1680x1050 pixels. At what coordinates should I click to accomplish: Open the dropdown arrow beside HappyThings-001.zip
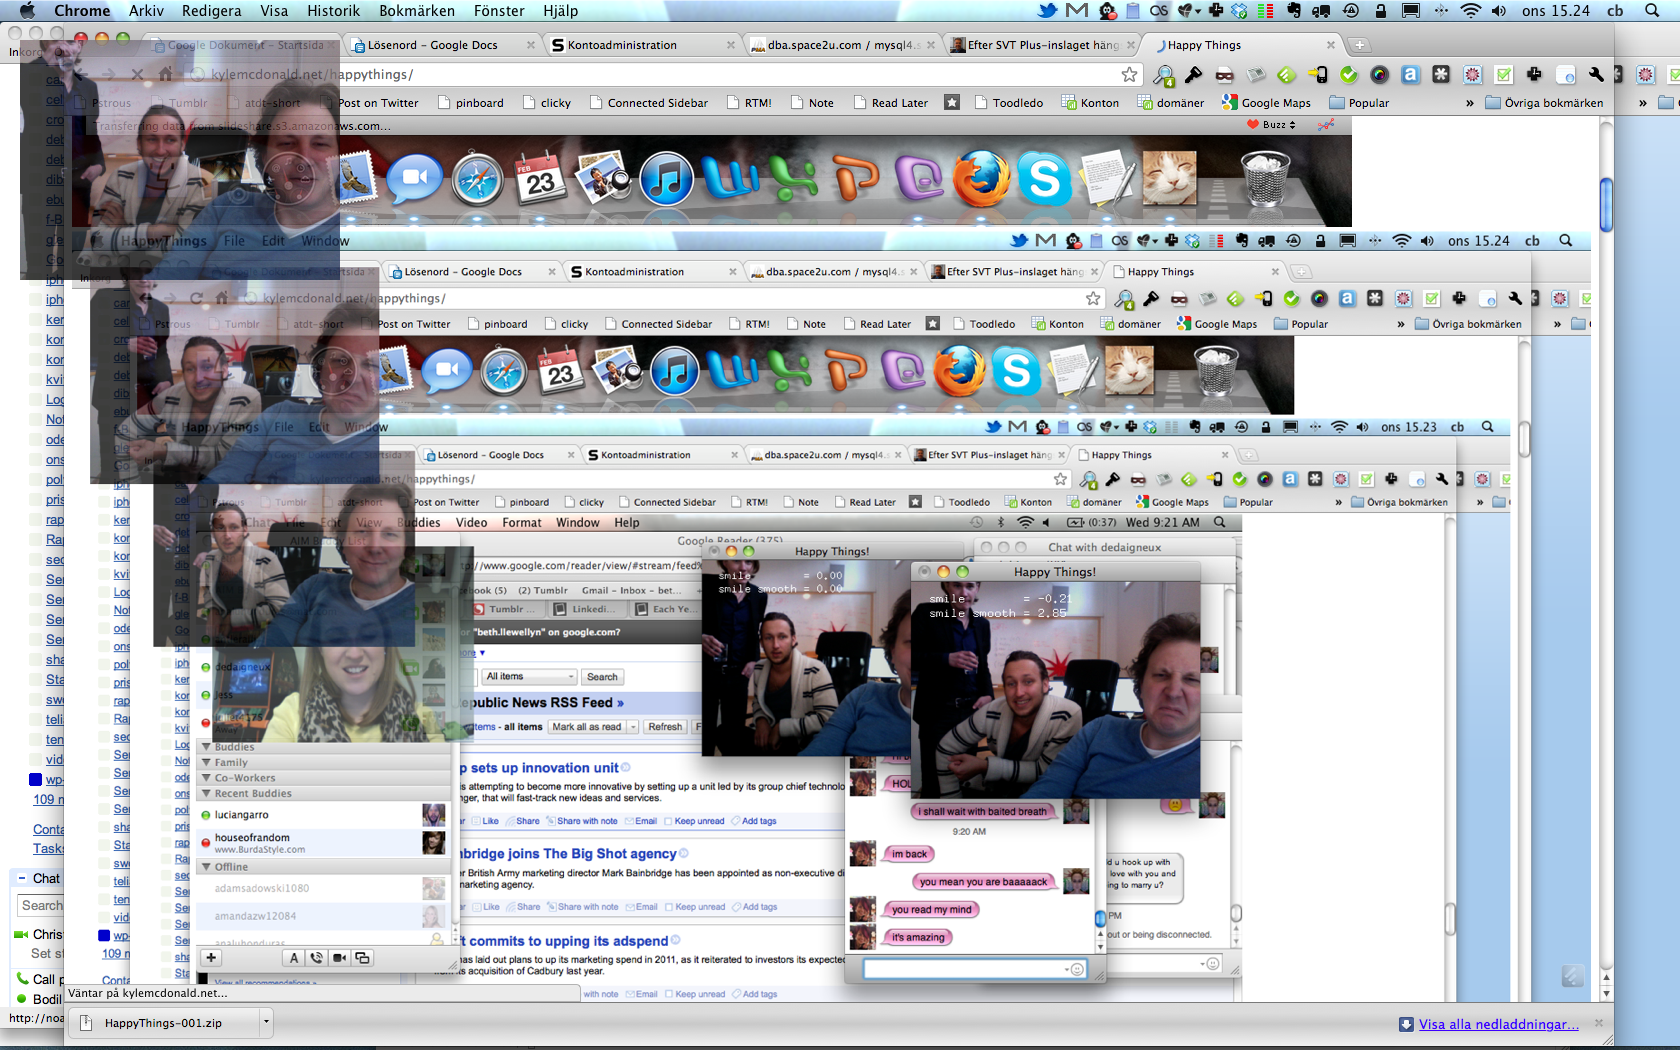pos(266,1022)
